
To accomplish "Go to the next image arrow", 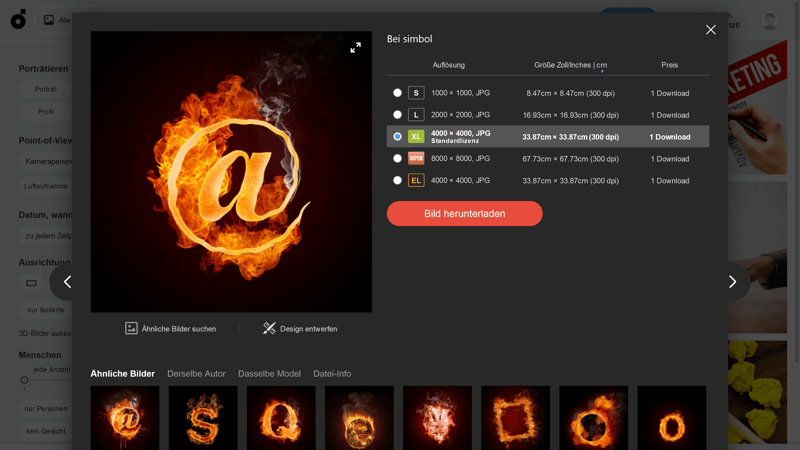I will point(732,282).
